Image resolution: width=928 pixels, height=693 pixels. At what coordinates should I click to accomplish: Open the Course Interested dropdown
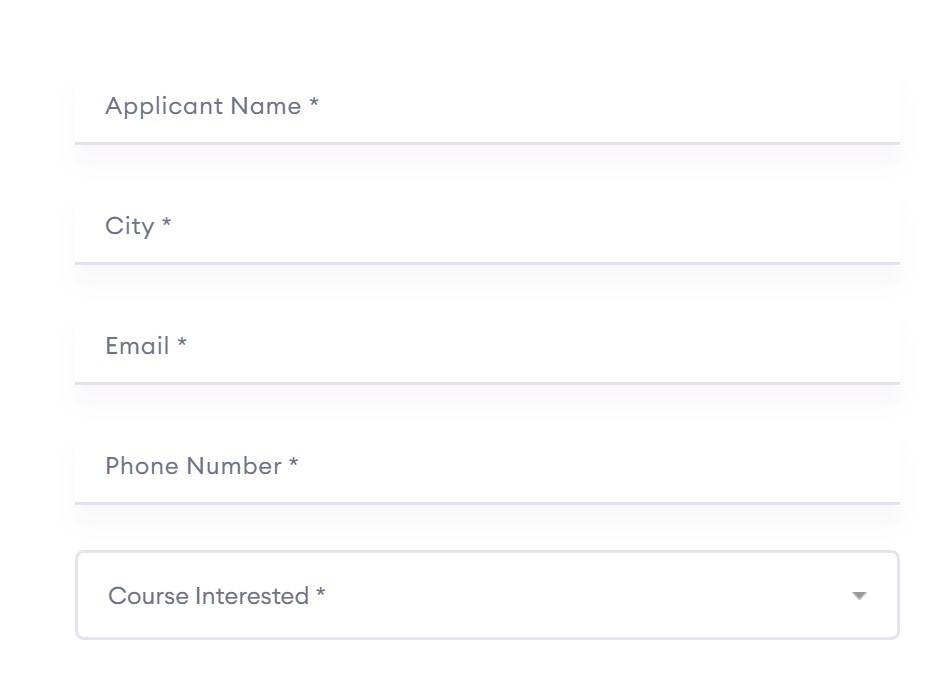click(x=487, y=595)
